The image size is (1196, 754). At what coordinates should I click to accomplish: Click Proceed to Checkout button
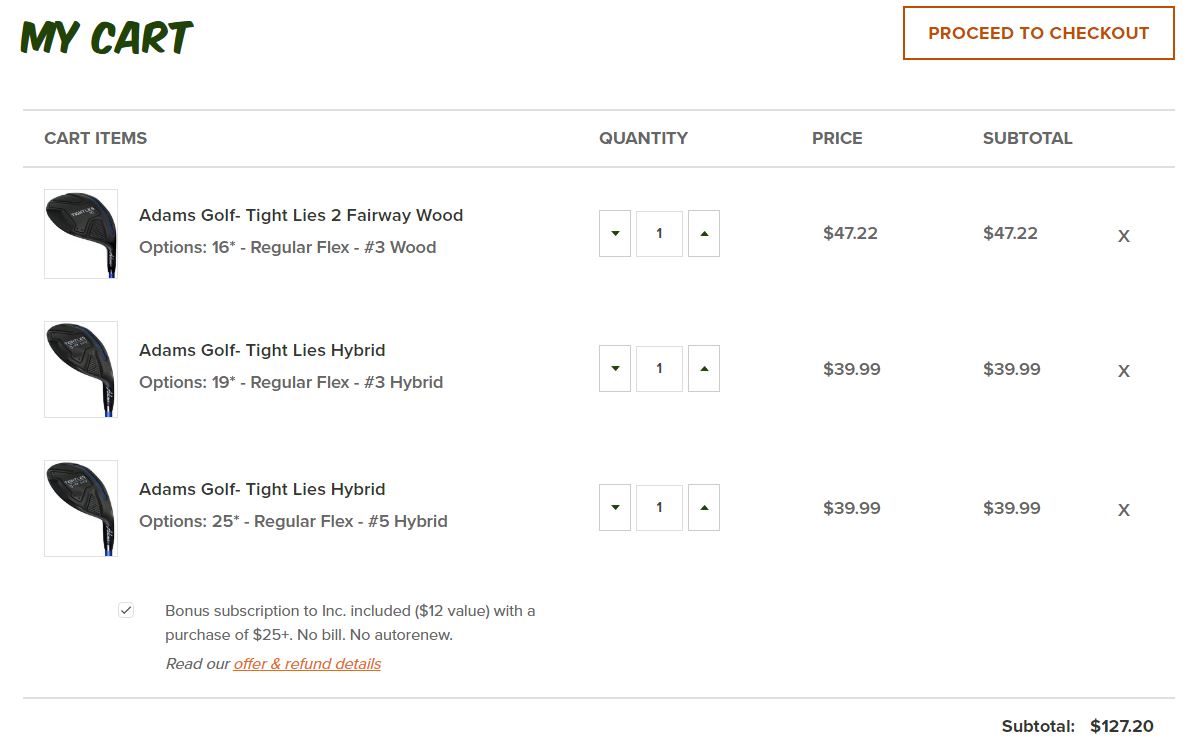coord(1038,33)
